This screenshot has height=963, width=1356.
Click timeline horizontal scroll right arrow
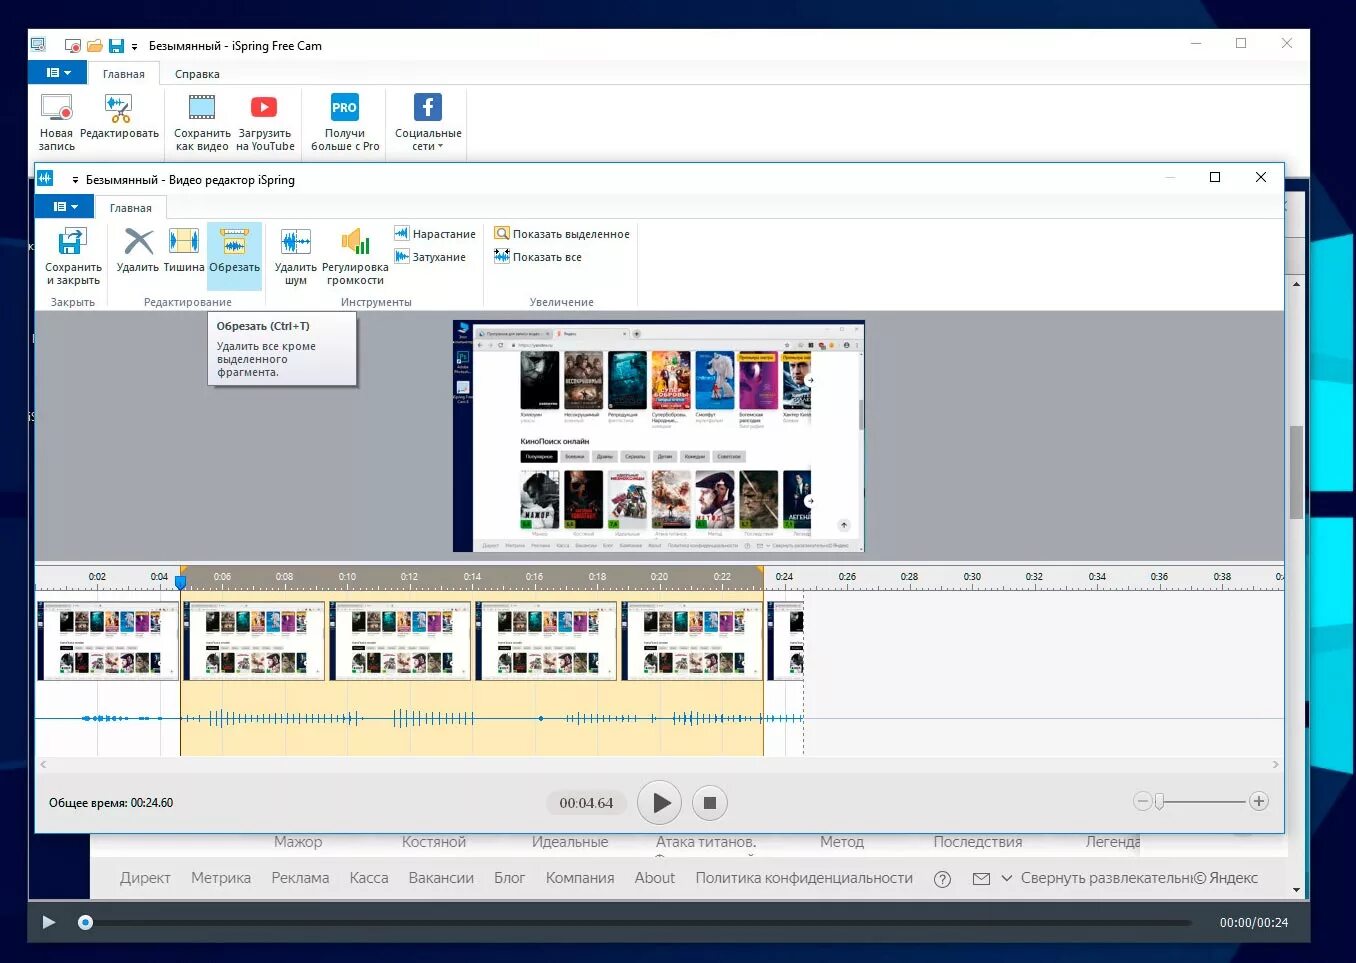tap(1275, 764)
